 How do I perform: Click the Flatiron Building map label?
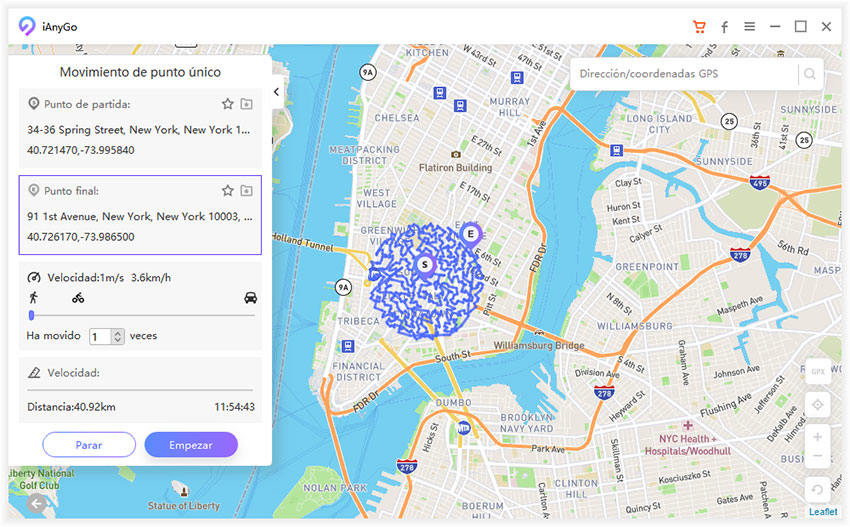[x=455, y=168]
